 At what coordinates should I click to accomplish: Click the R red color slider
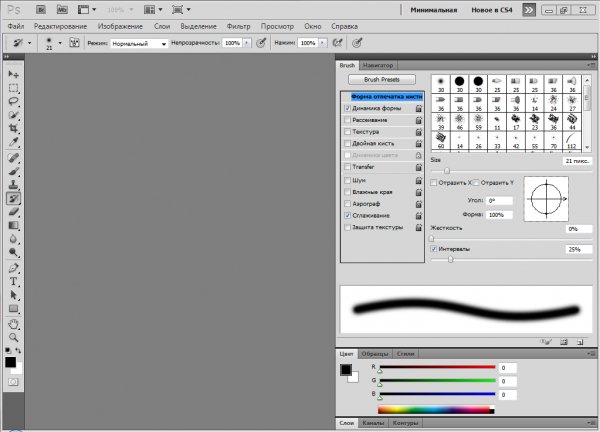(437, 367)
